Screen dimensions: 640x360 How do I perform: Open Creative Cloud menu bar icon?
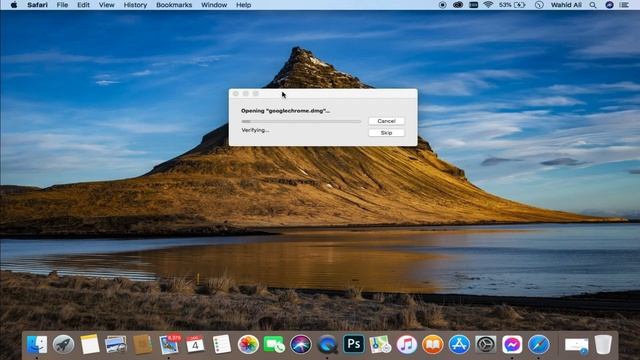pos(458,5)
